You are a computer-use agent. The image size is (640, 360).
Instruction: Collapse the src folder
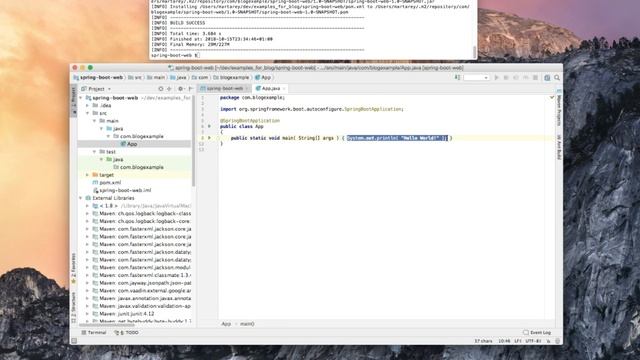click(87, 113)
